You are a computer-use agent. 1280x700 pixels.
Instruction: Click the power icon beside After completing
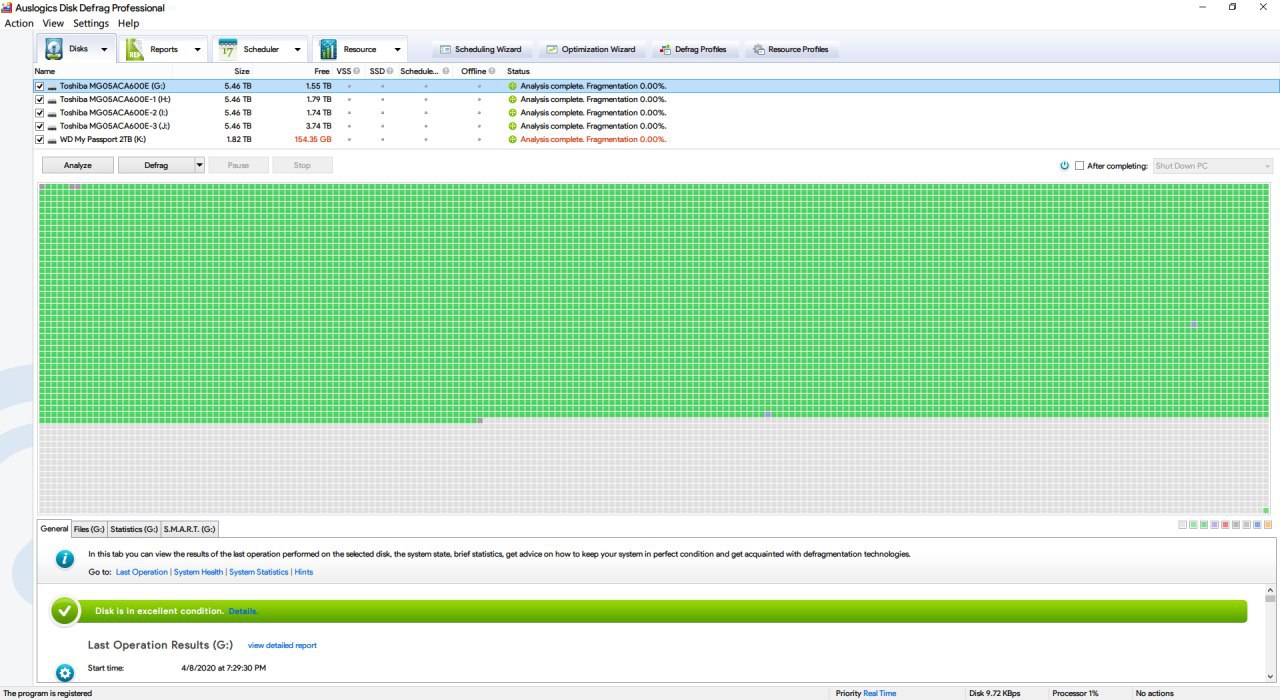click(x=1064, y=165)
